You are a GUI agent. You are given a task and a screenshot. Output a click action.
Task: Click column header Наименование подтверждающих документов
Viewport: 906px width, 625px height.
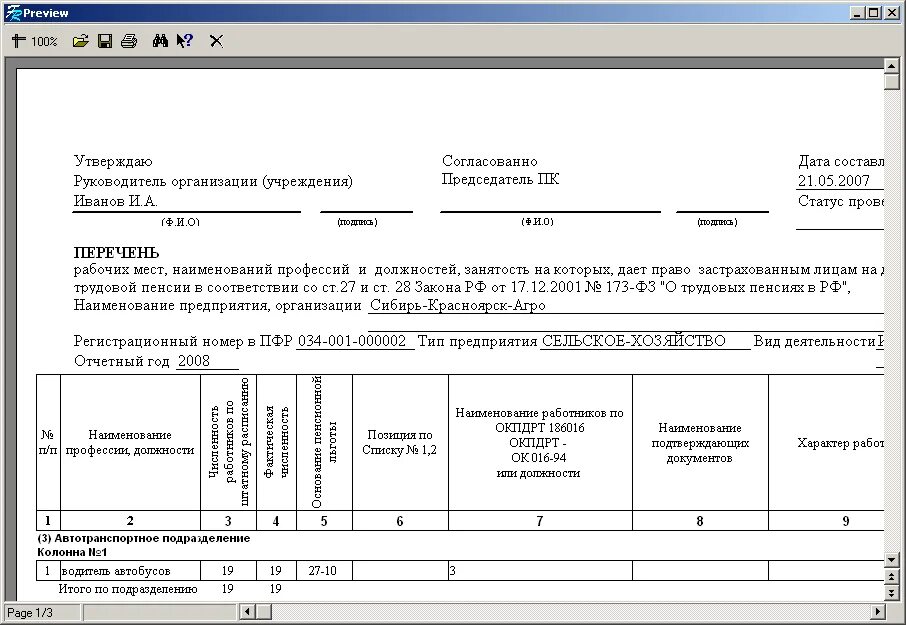[700, 443]
